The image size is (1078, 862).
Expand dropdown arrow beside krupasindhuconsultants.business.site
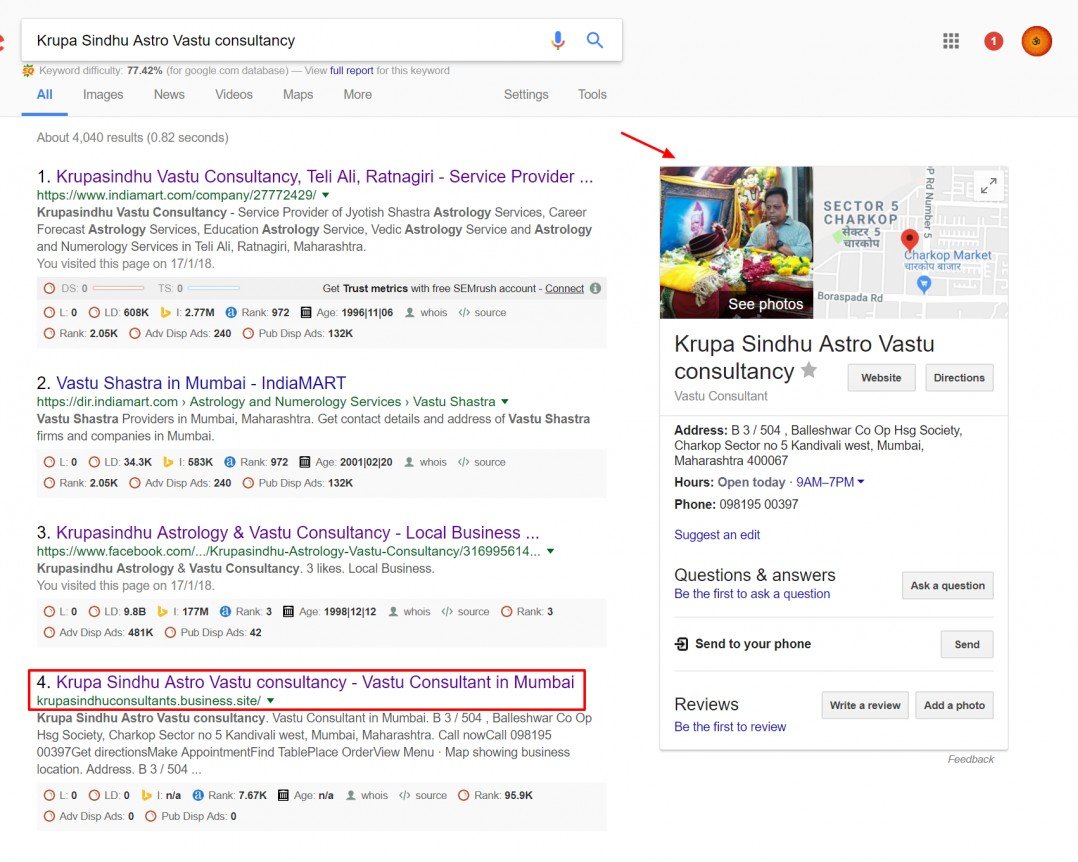click(270, 700)
